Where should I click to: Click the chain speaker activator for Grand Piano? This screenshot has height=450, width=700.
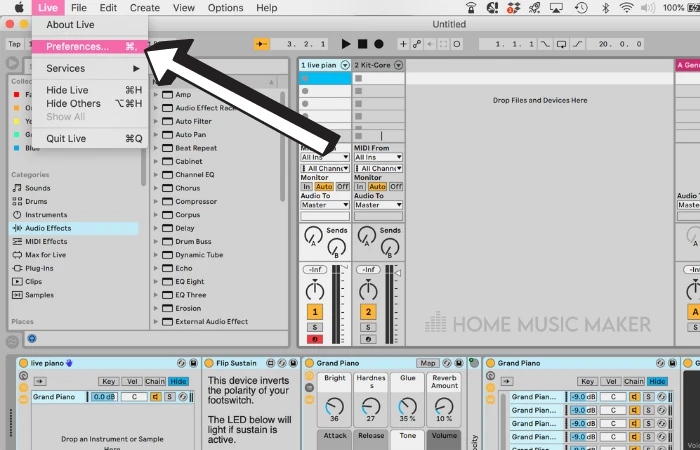pos(156,396)
